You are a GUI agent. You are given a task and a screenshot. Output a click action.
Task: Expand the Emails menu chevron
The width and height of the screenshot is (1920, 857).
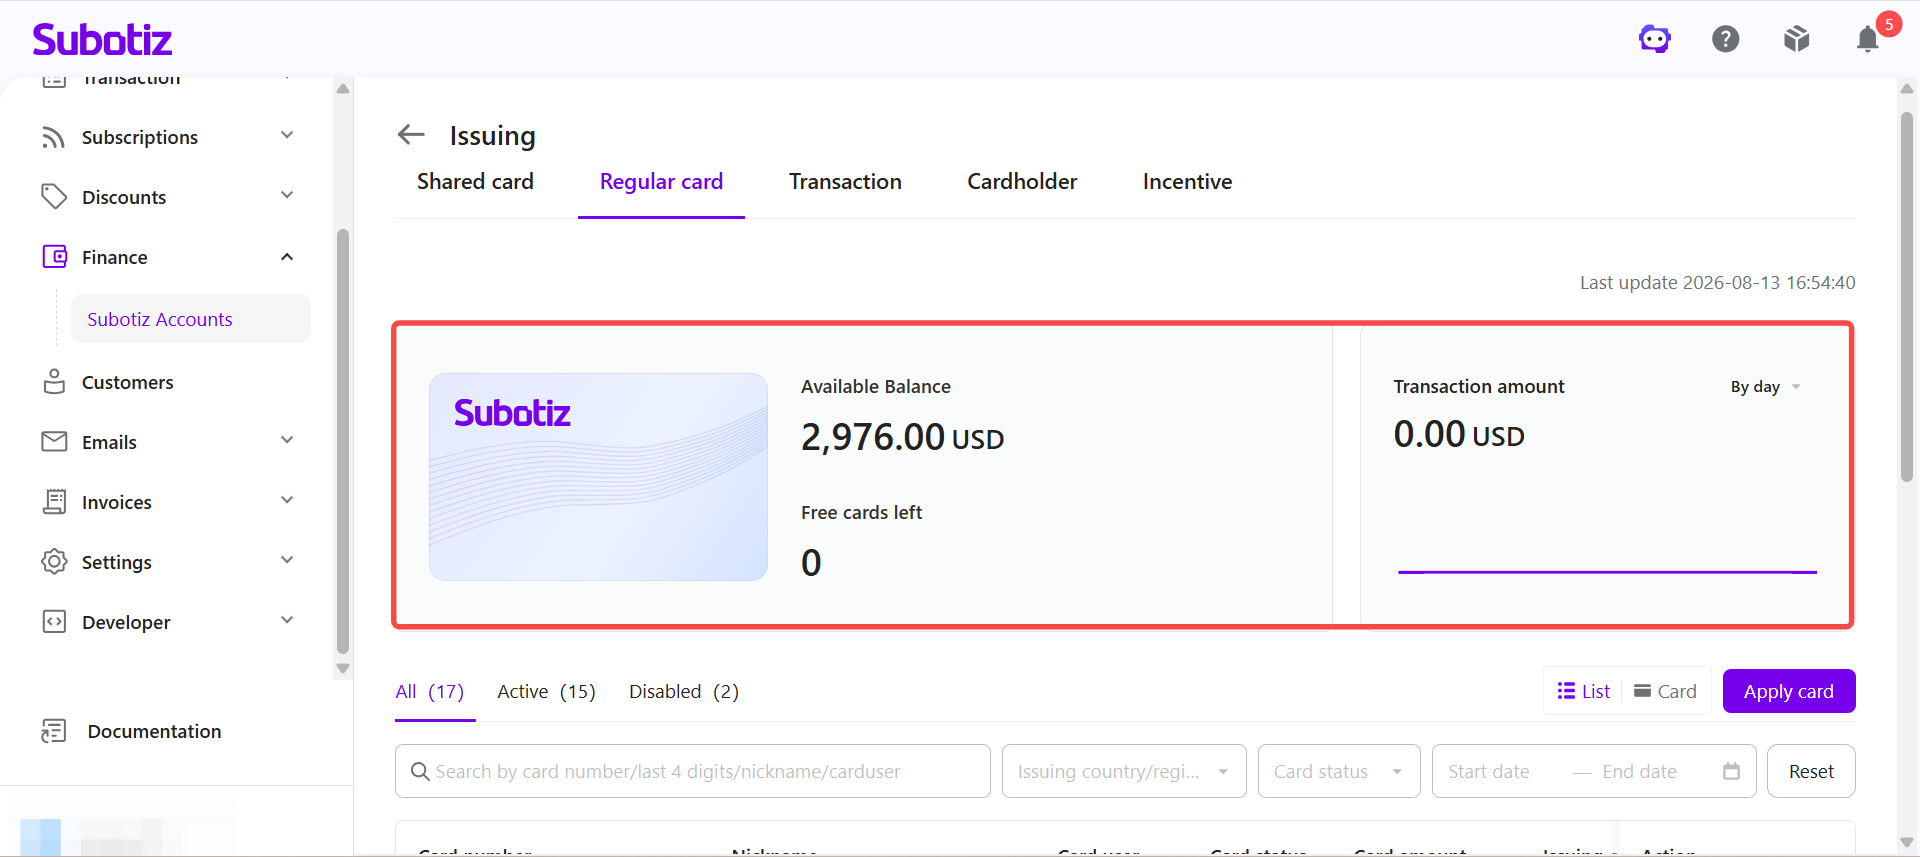287,440
